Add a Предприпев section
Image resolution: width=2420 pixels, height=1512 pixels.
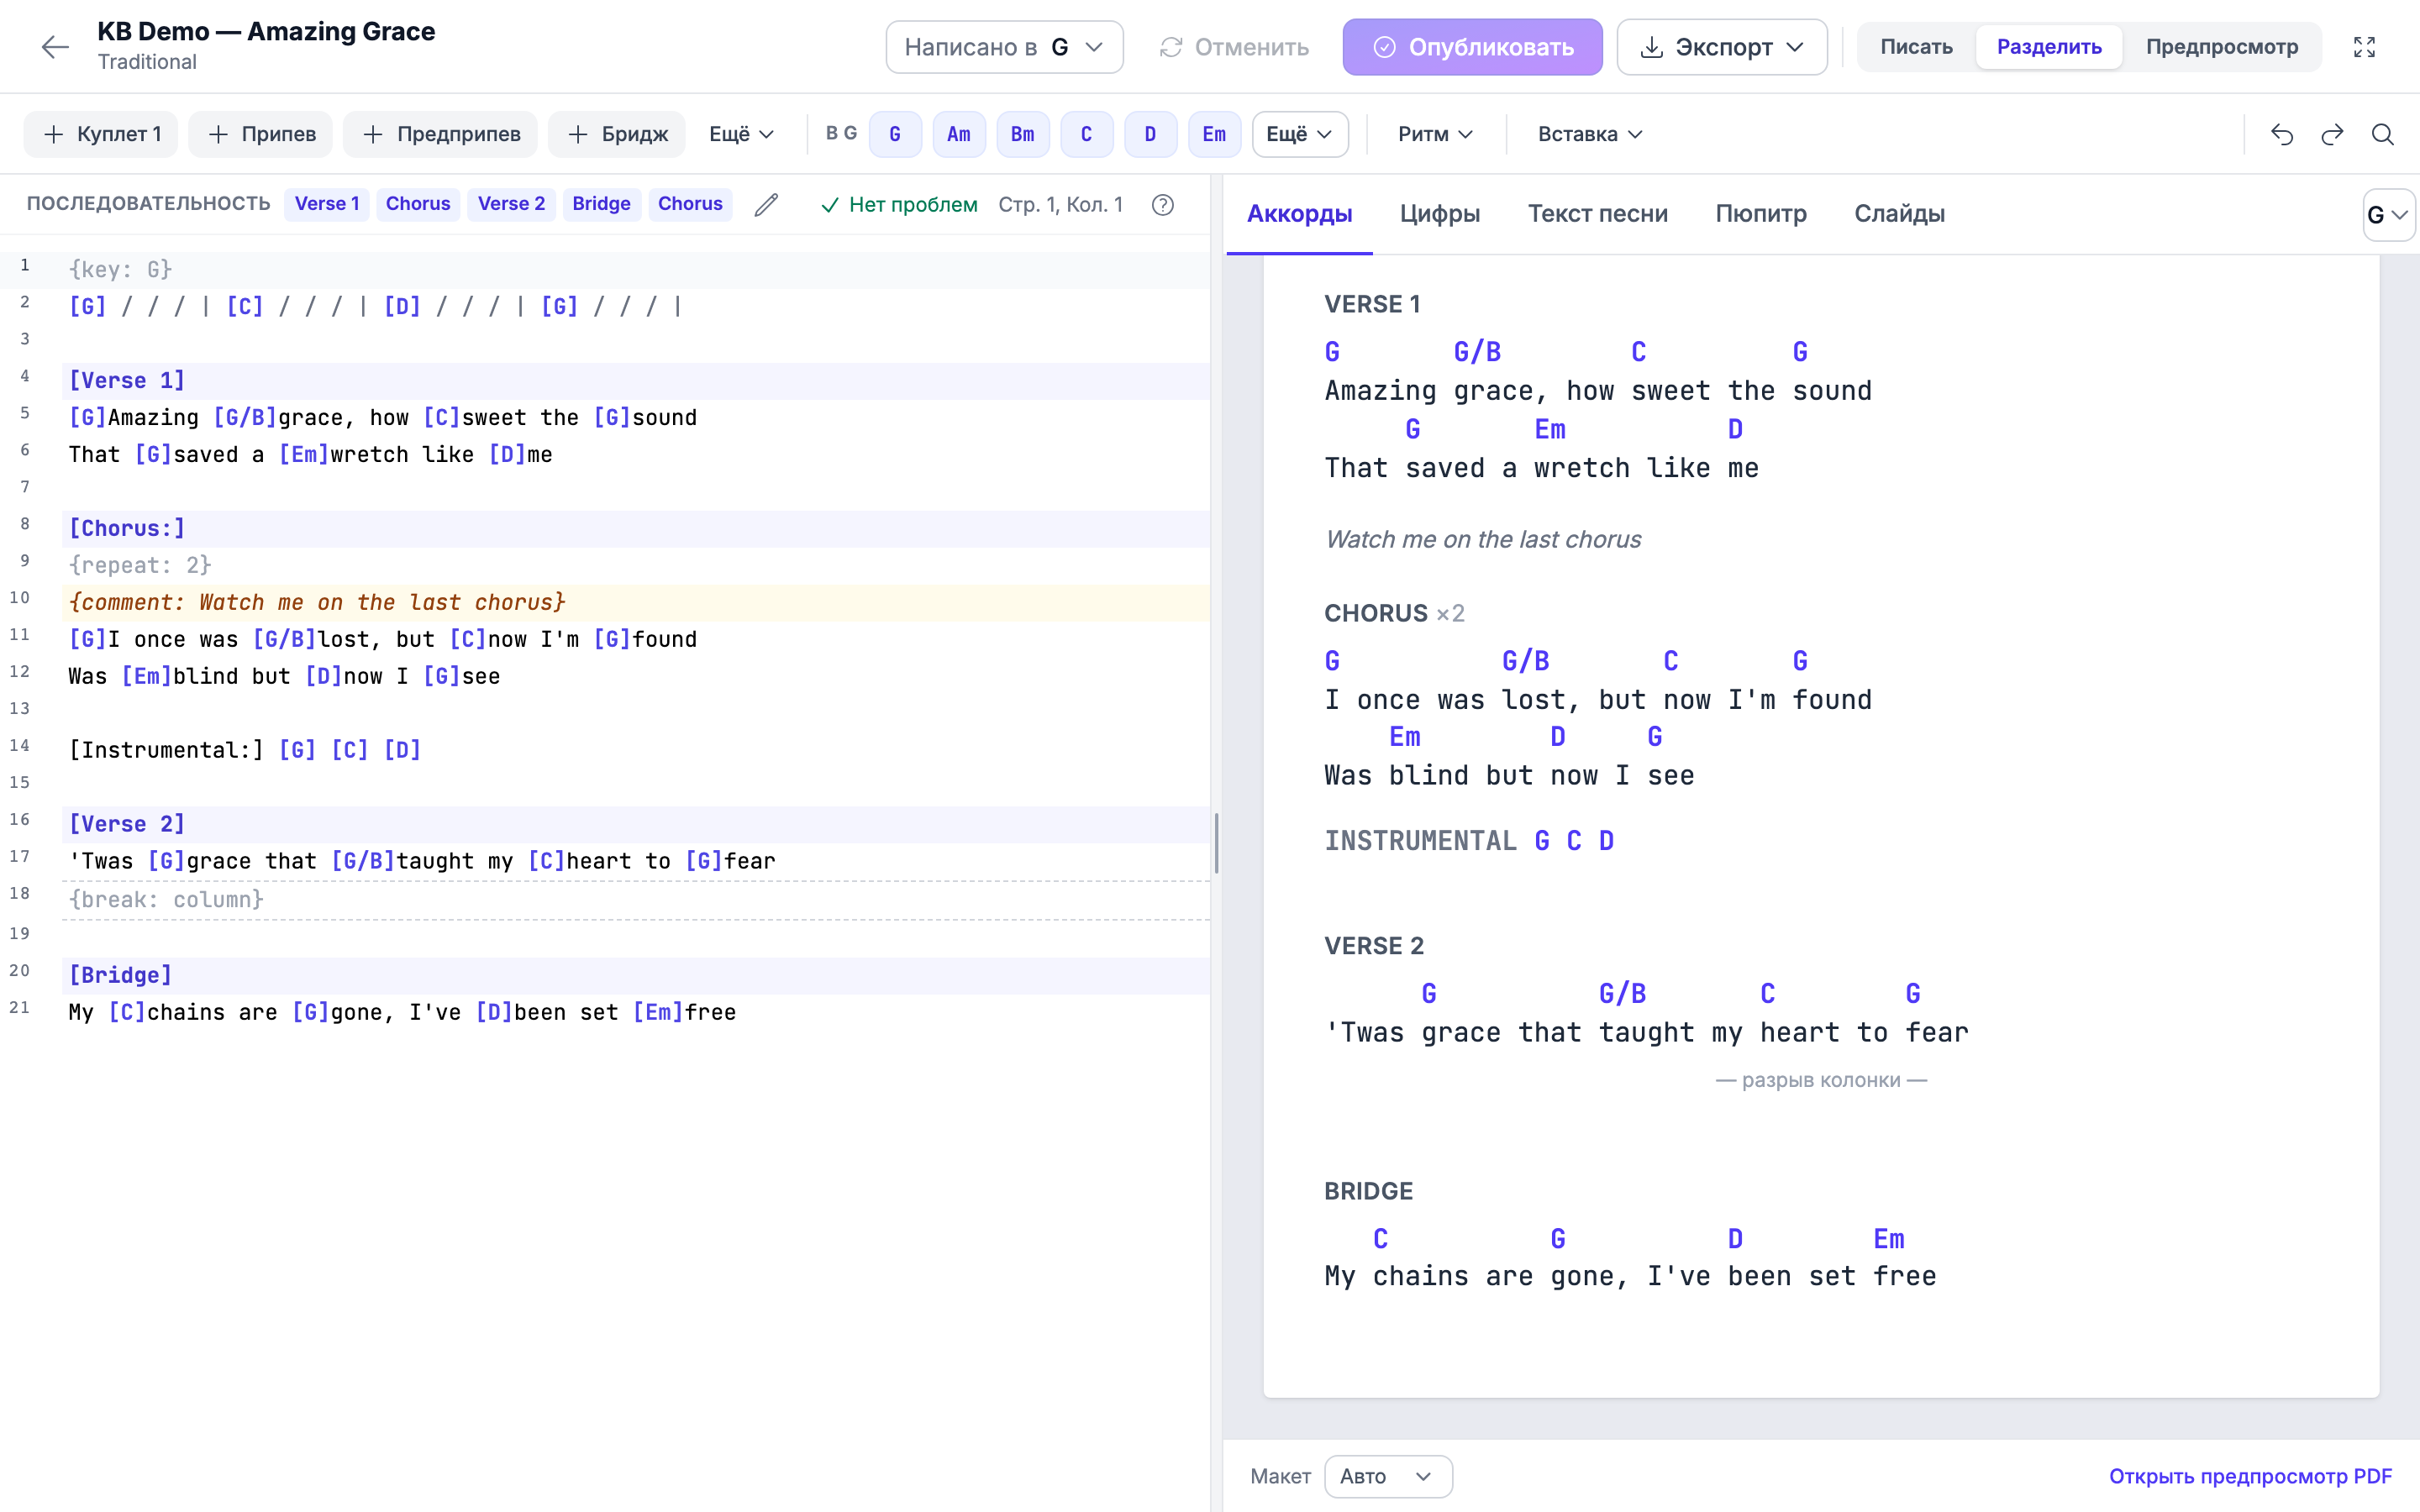point(441,134)
